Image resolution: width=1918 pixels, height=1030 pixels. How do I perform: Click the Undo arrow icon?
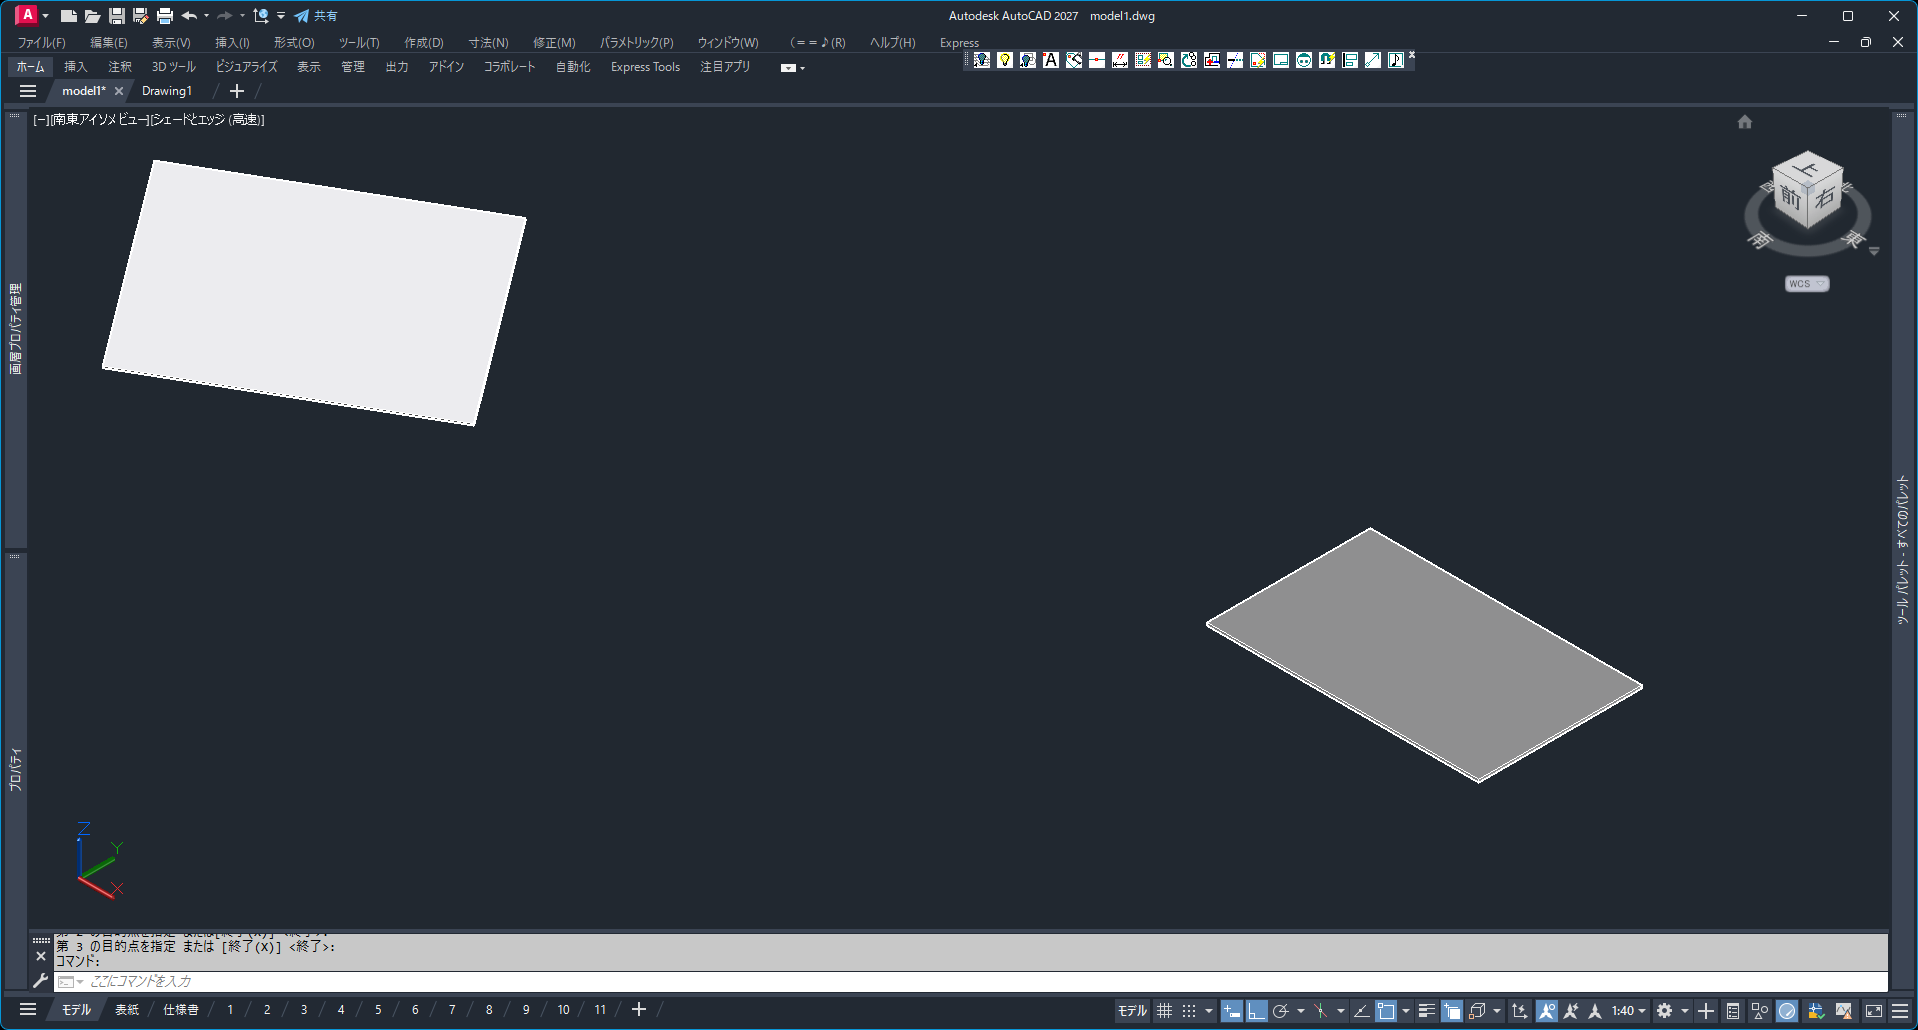coord(189,16)
